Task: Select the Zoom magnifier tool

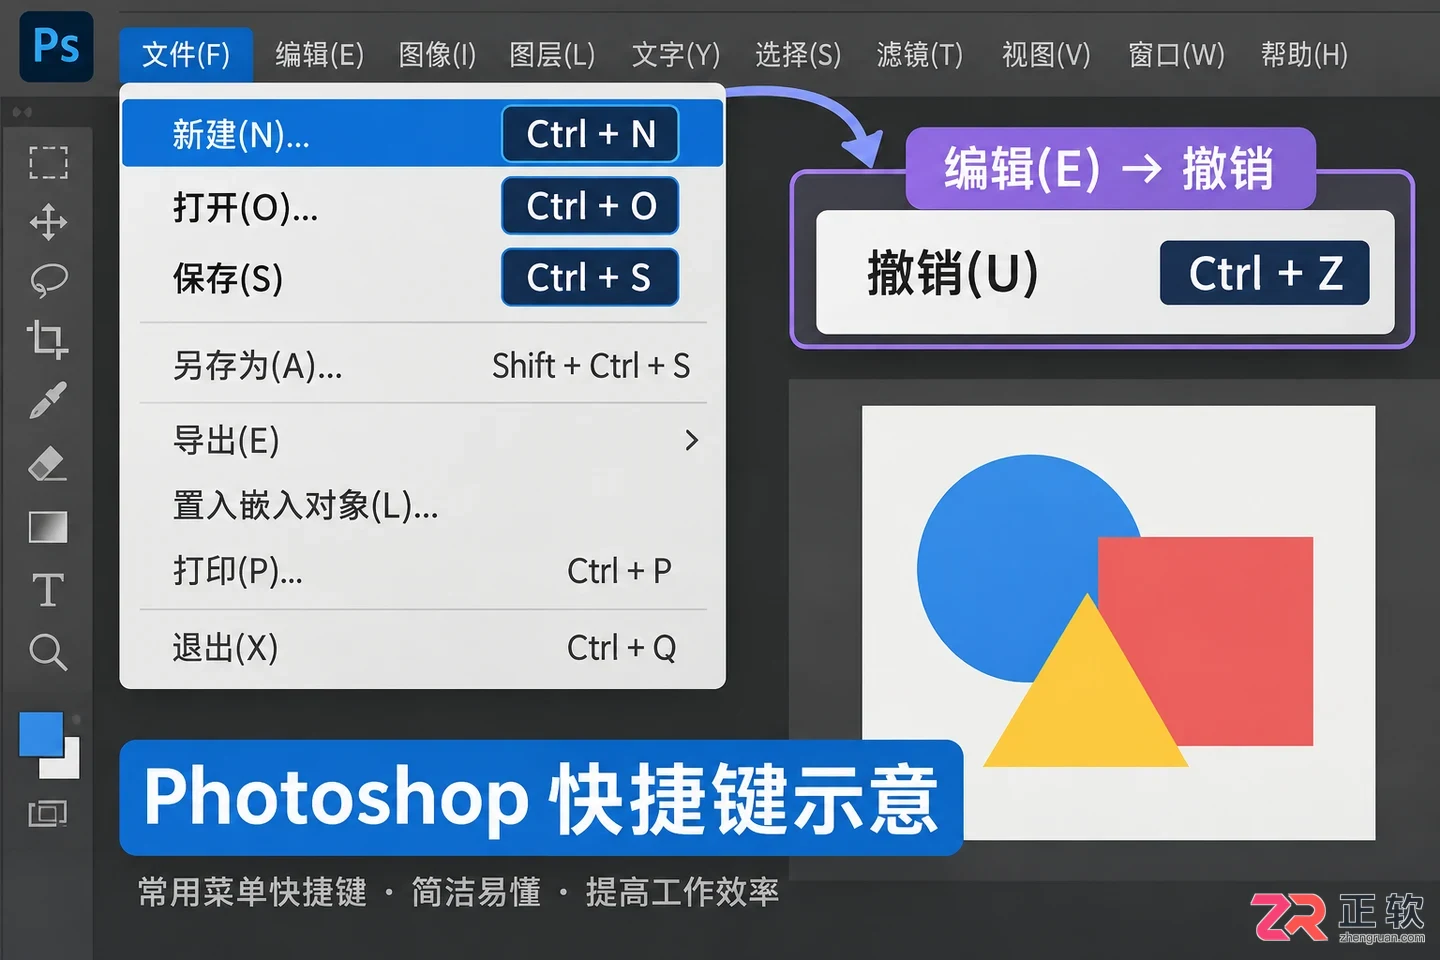Action: (48, 652)
